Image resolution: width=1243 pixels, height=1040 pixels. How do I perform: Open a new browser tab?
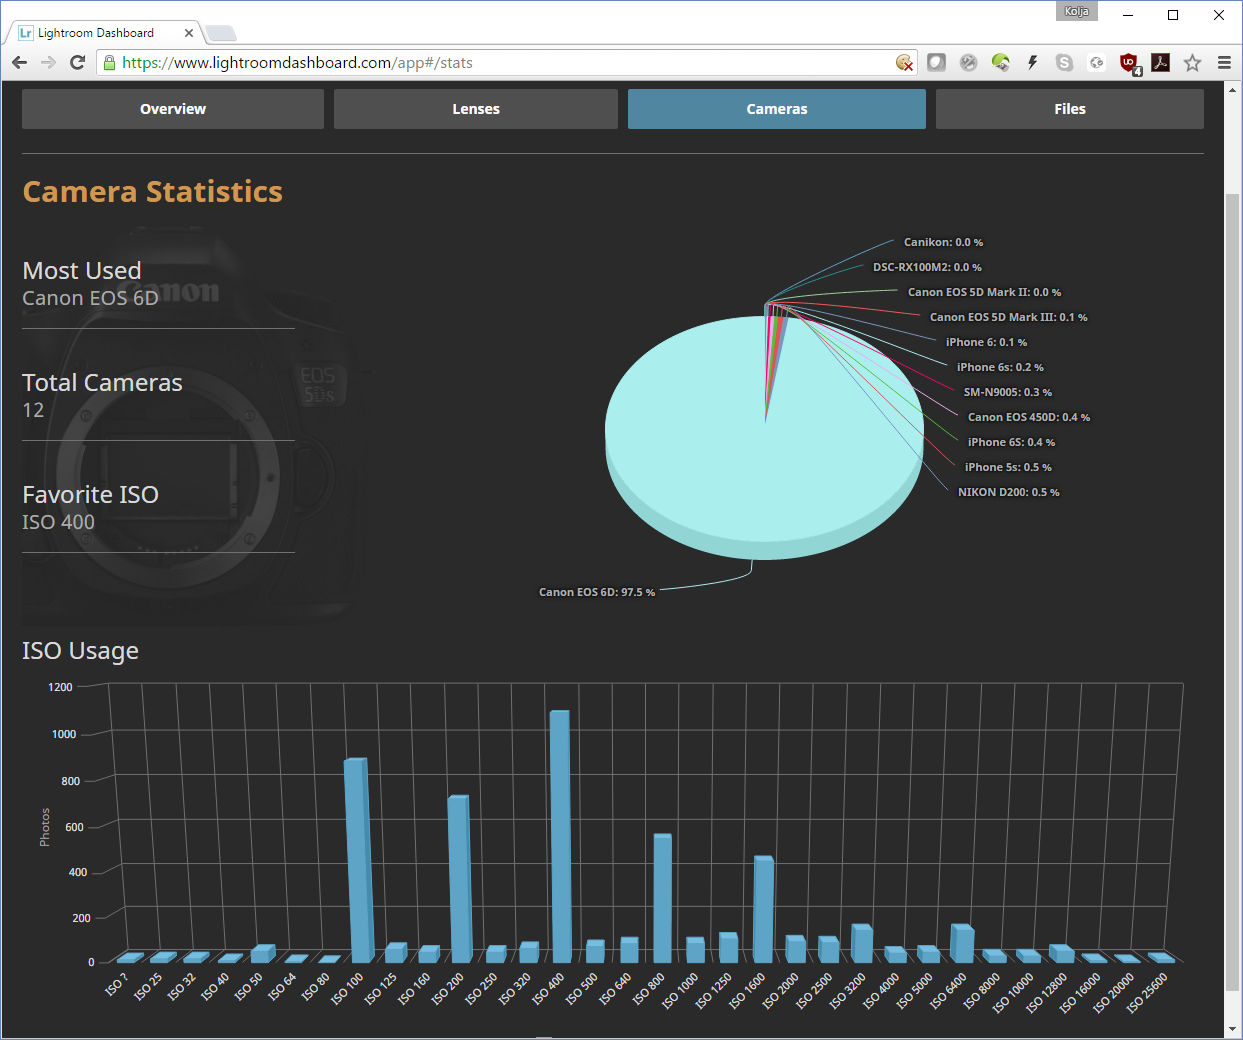(x=220, y=33)
